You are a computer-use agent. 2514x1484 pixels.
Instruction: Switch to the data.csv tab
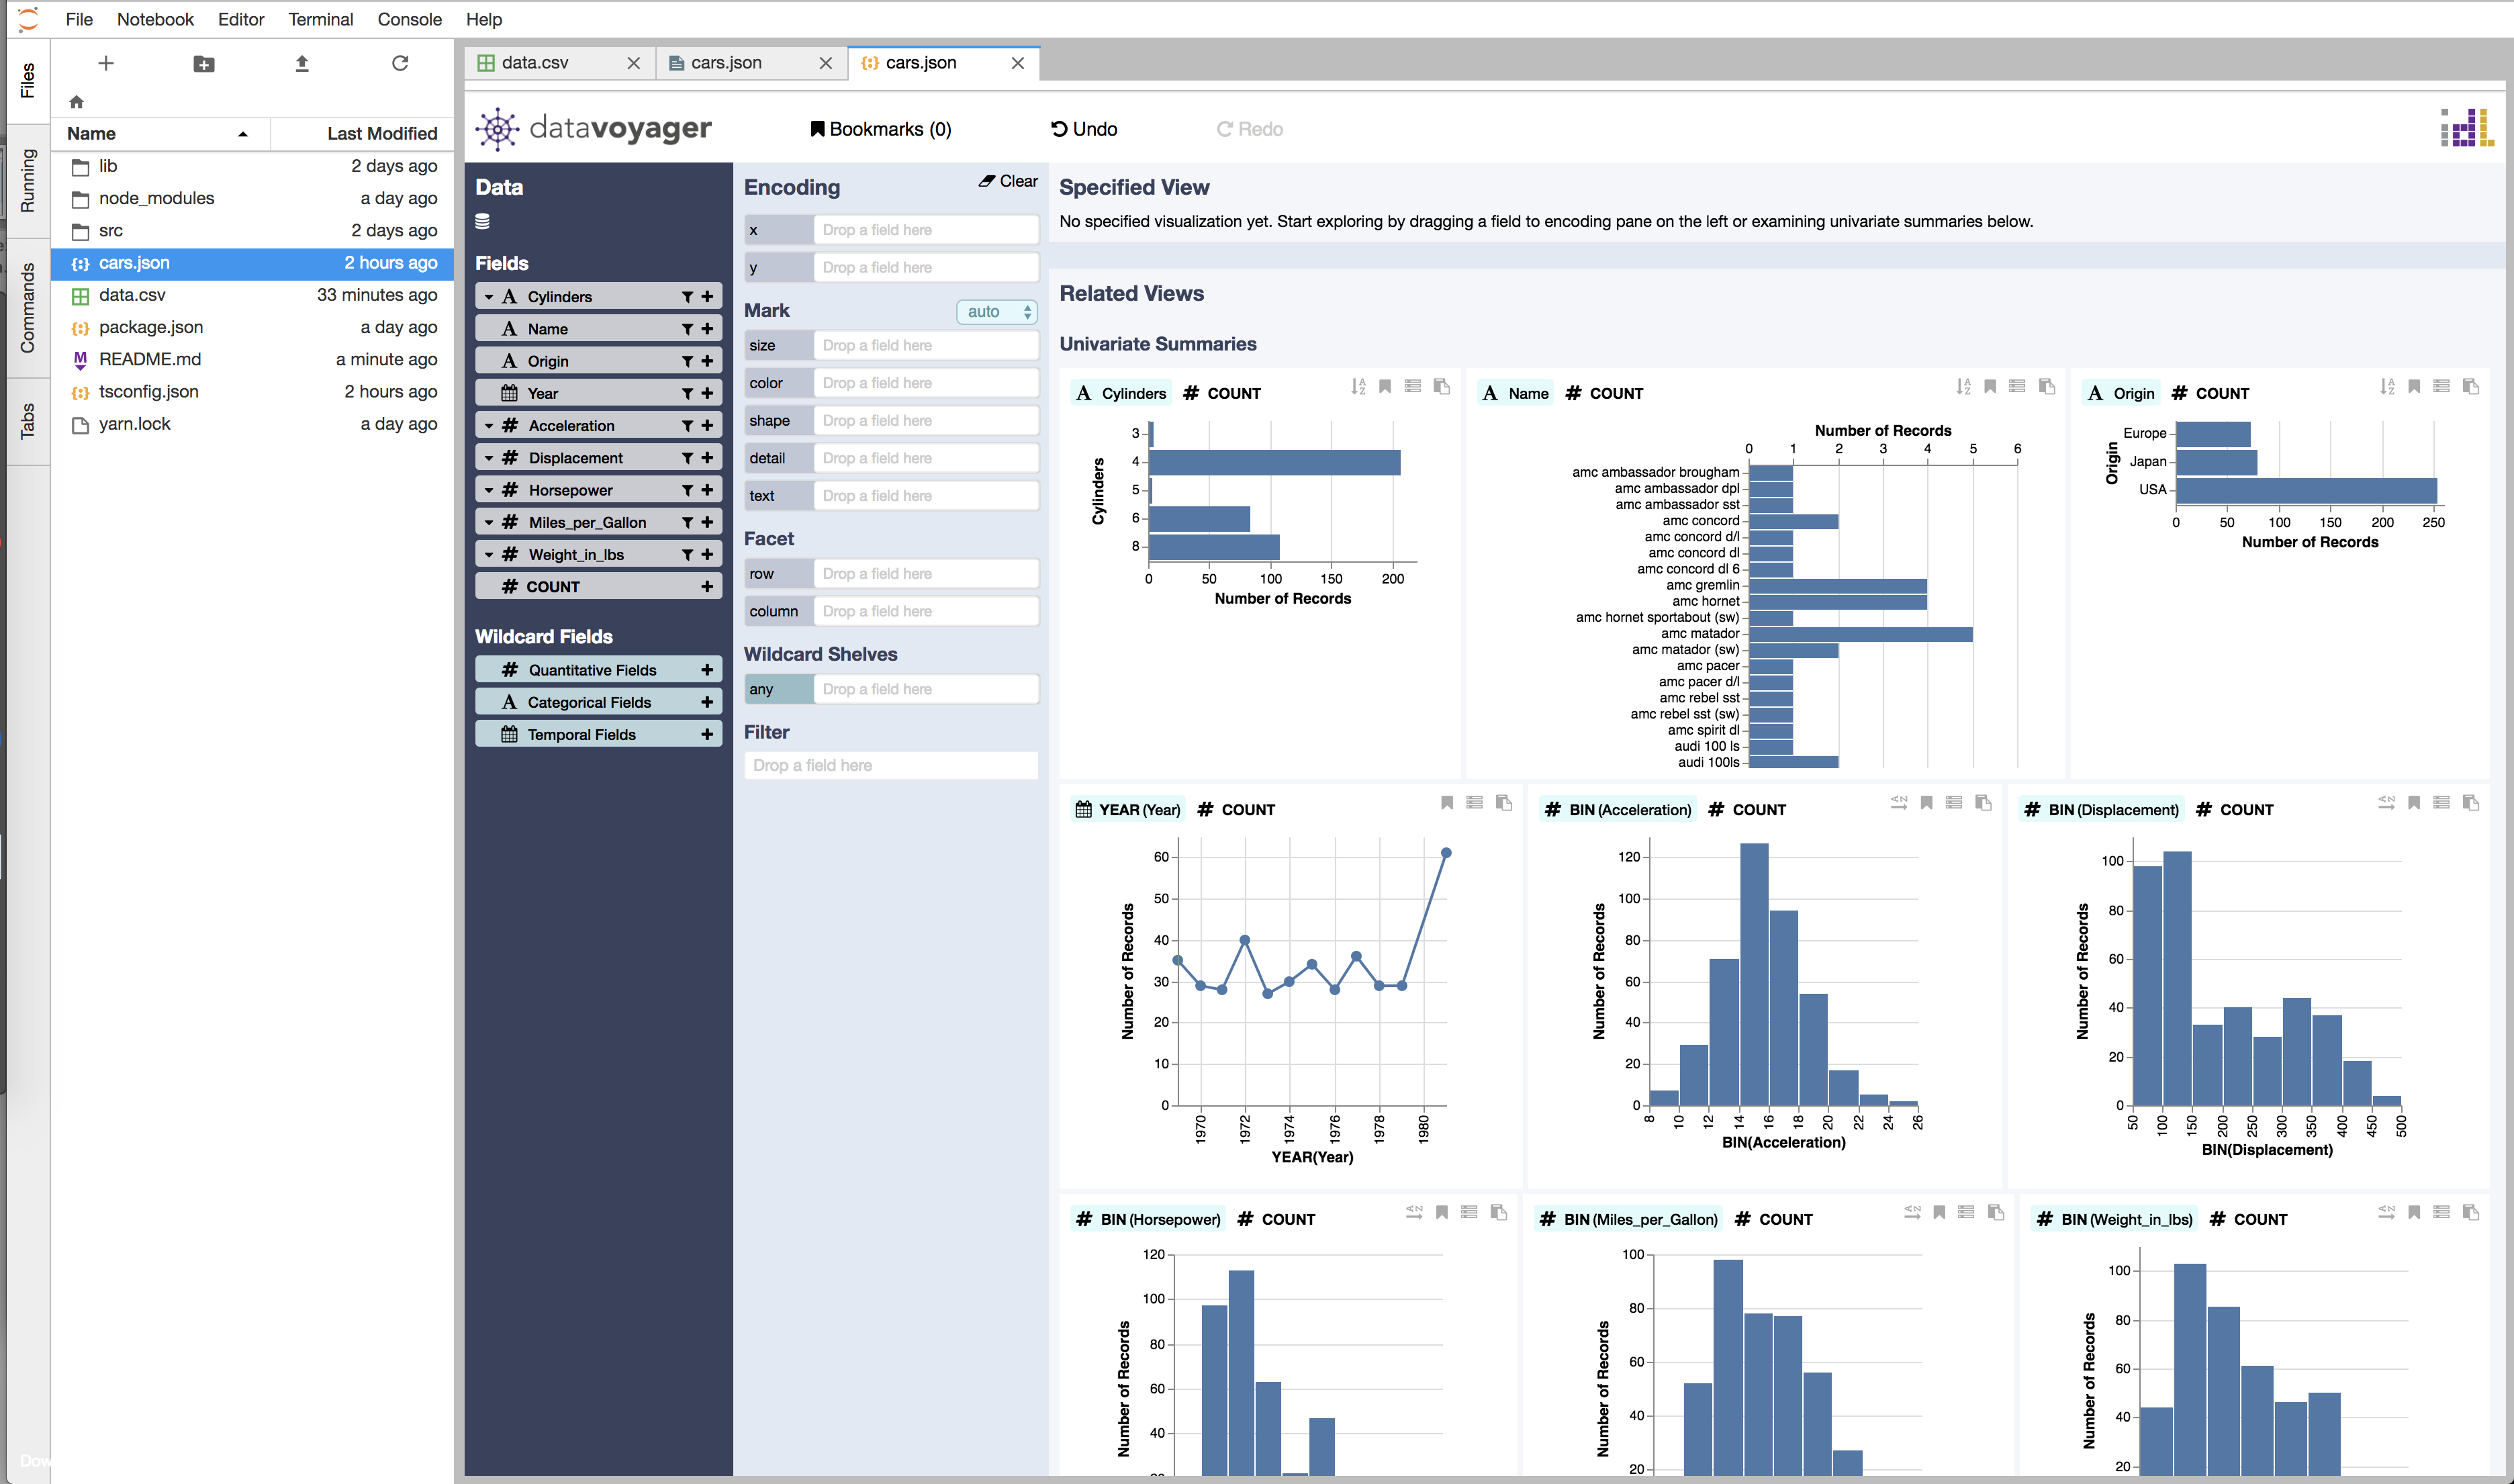[535, 63]
